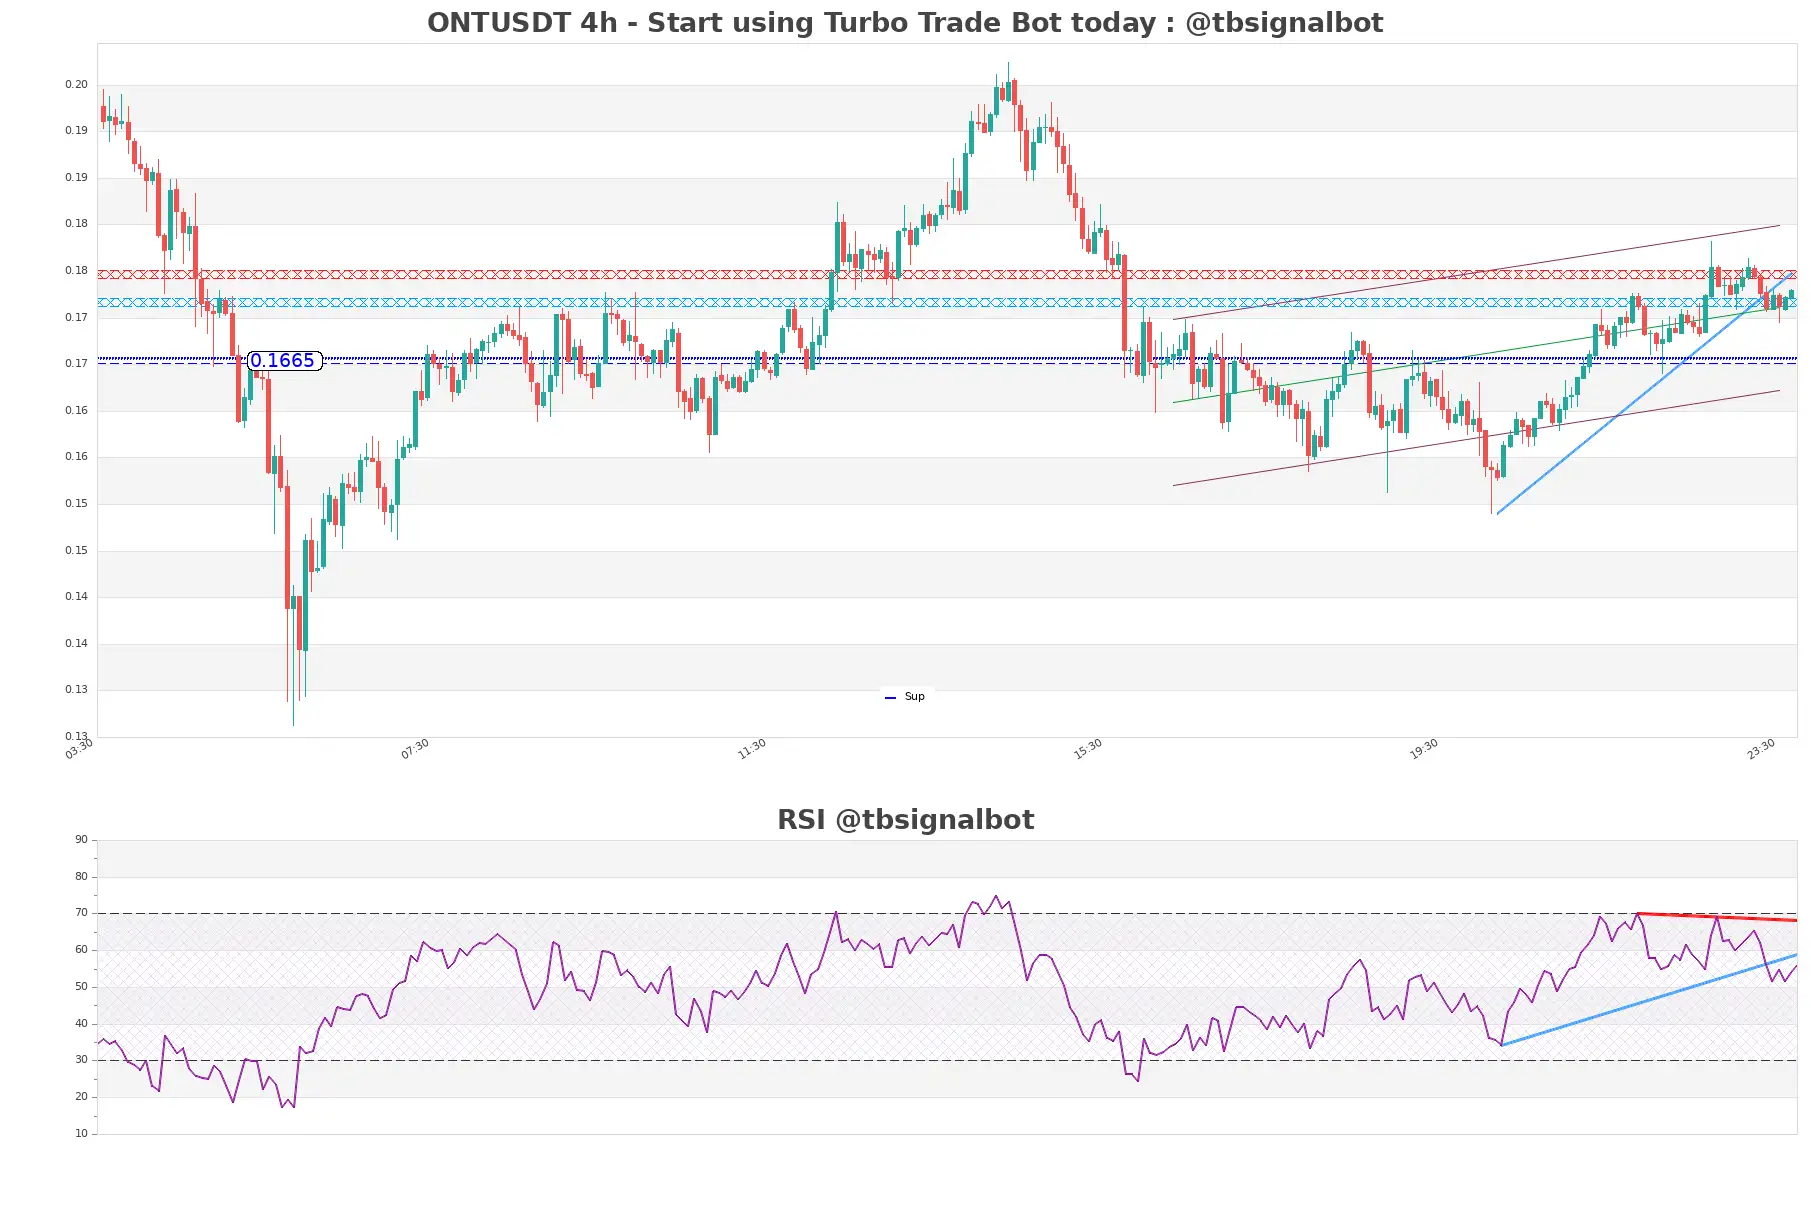Click the RSI 10 axis label
The height and width of the screenshot is (1208, 1811).
pos(81,1134)
